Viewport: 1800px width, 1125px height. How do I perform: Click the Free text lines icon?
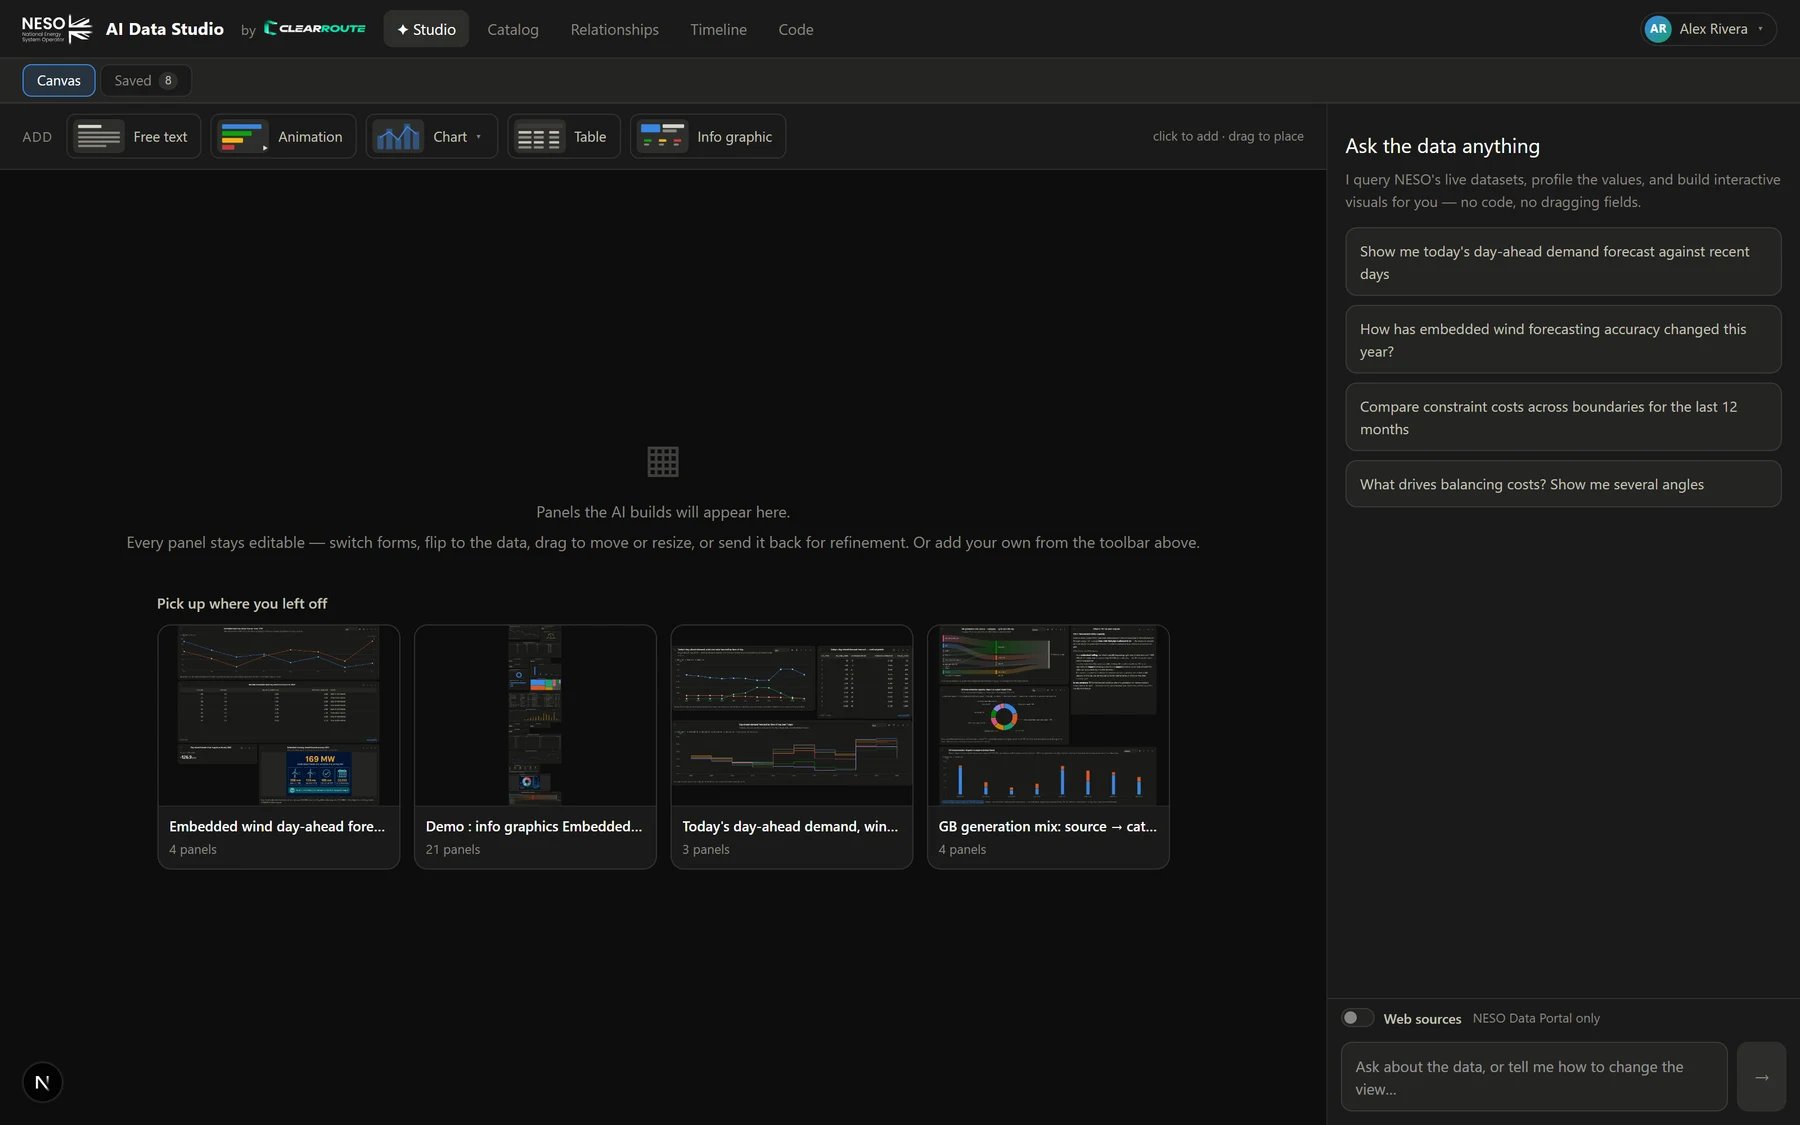(x=99, y=136)
